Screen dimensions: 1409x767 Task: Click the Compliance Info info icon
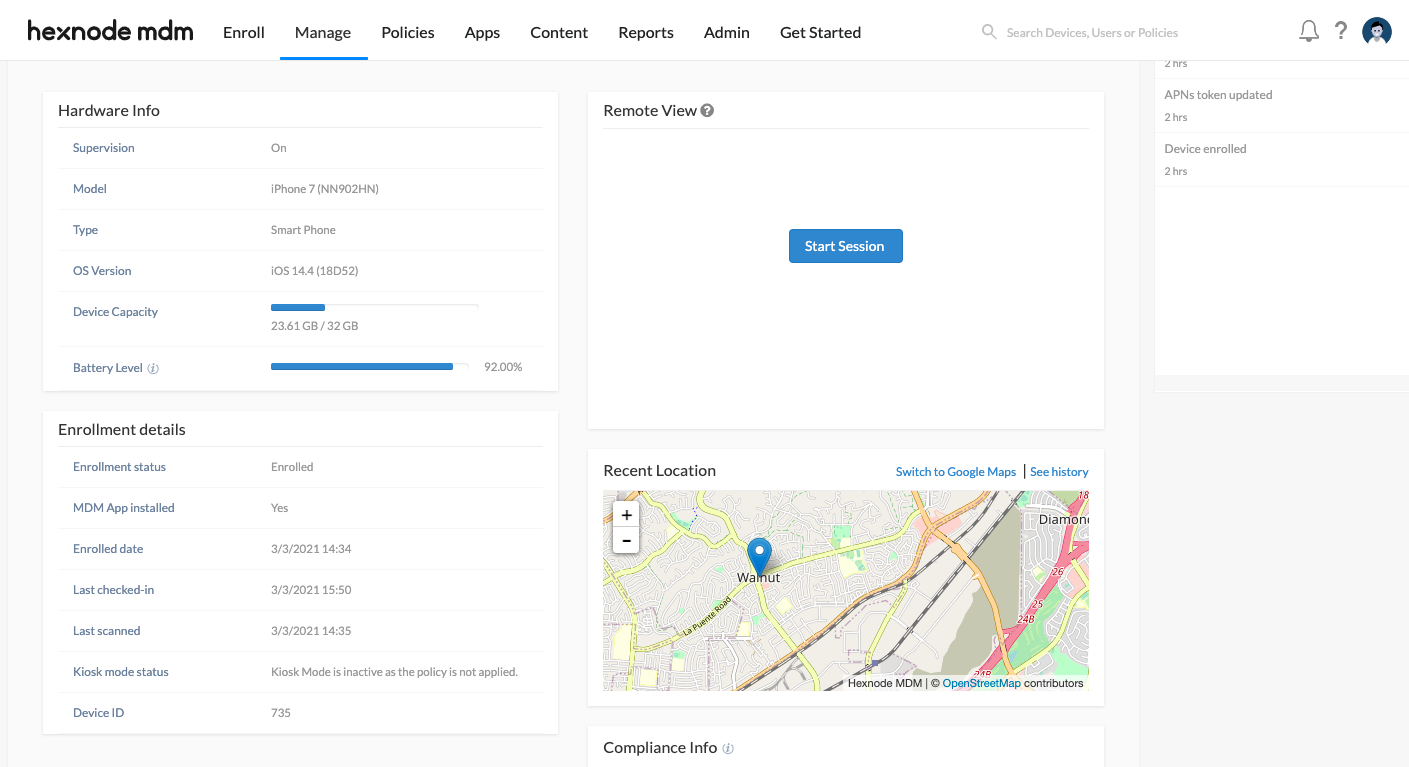click(x=728, y=748)
